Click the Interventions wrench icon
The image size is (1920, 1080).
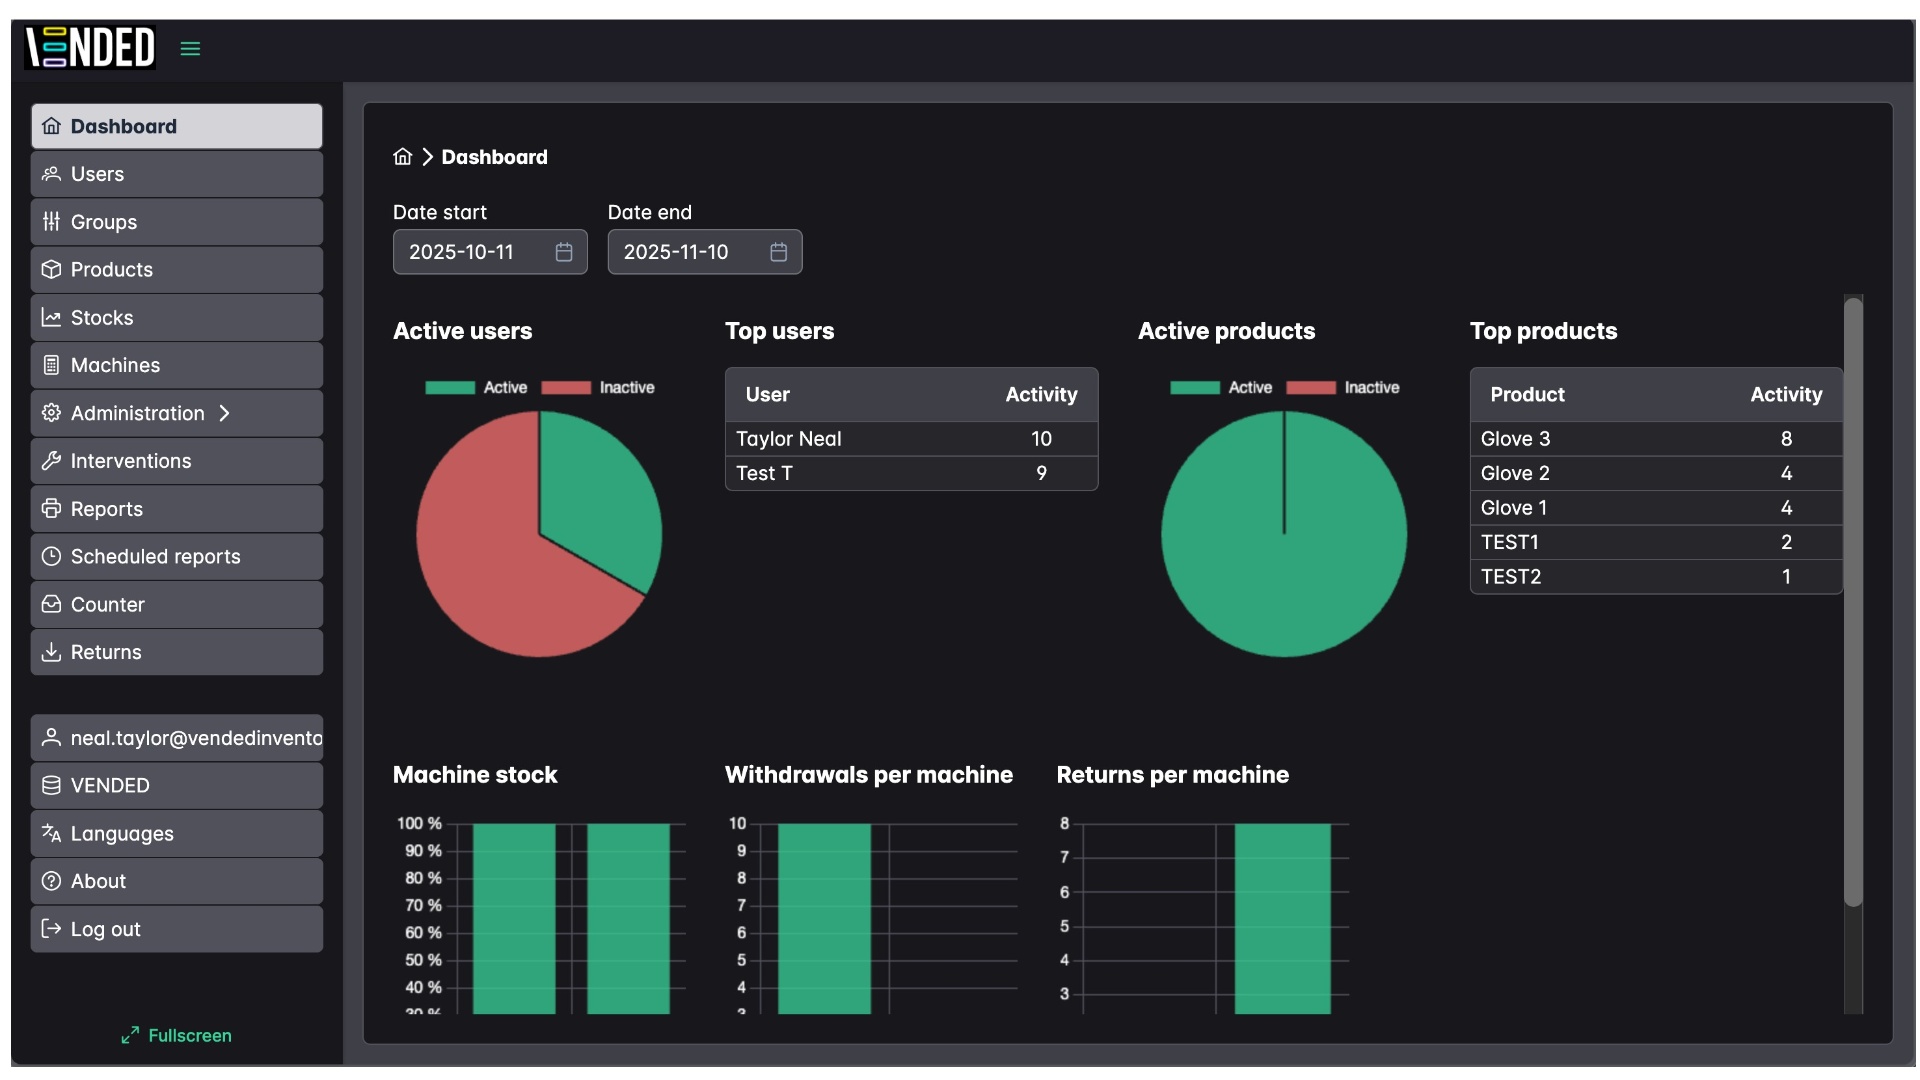click(51, 461)
